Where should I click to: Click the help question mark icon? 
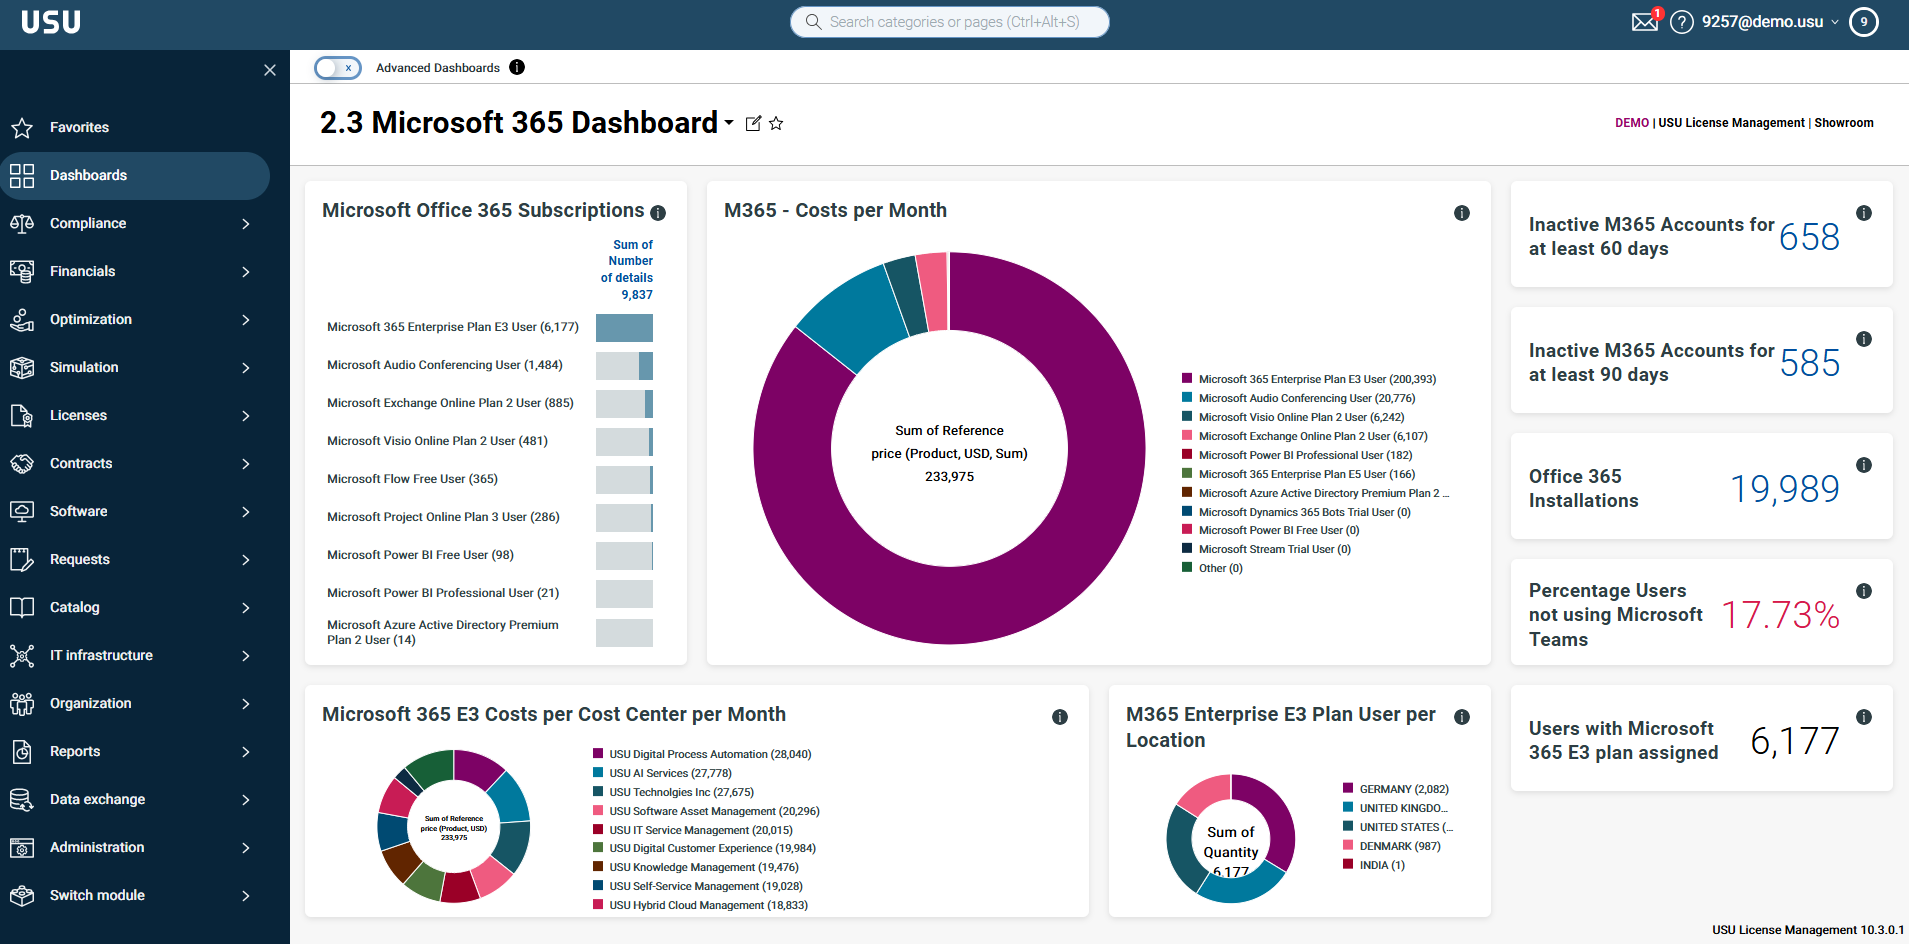point(1682,22)
